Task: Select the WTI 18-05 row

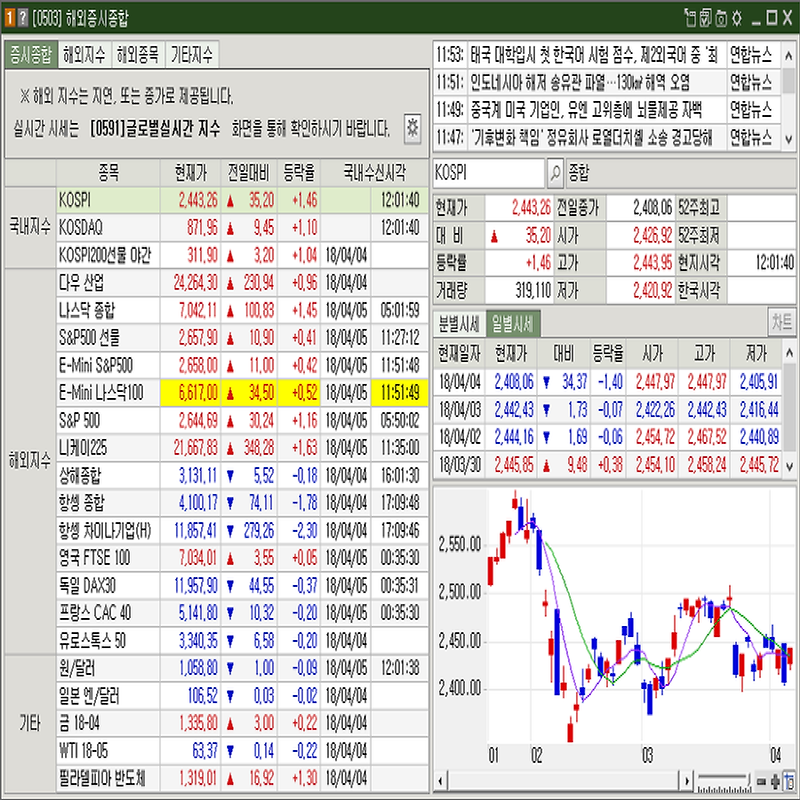Action: [242, 751]
